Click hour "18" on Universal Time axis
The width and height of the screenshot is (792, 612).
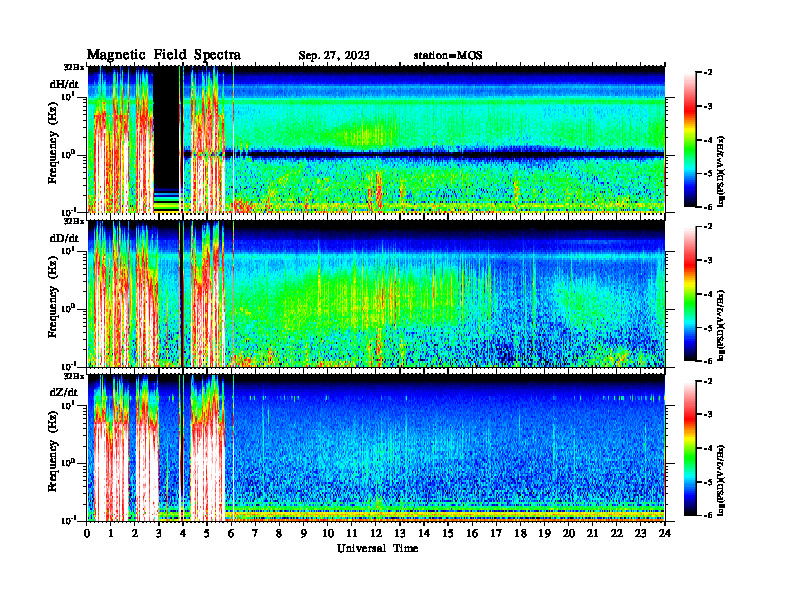tap(521, 534)
